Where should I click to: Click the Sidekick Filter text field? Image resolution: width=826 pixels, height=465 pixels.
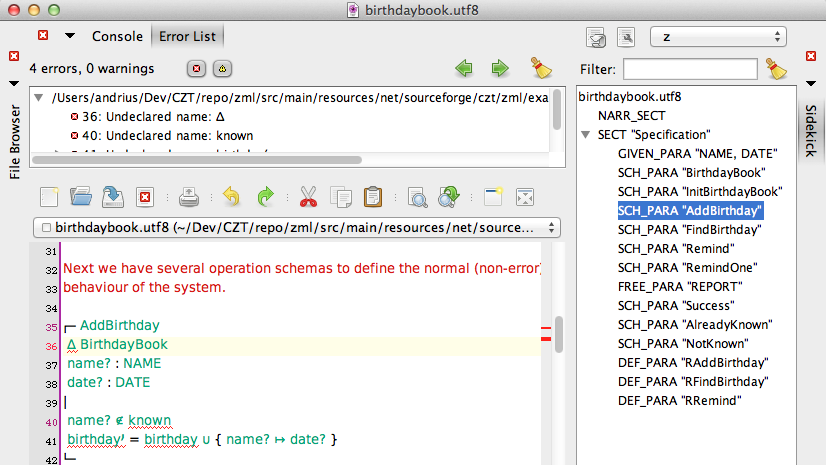(690, 69)
